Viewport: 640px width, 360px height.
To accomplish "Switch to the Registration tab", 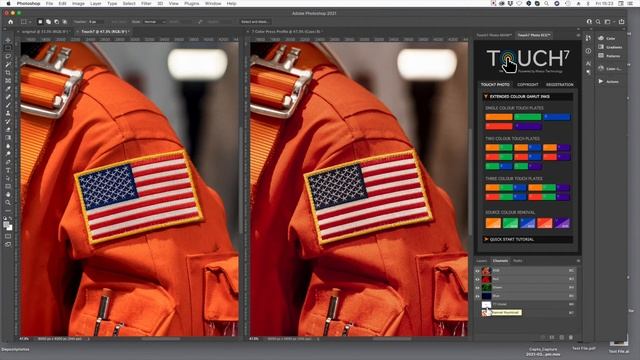I will [560, 84].
